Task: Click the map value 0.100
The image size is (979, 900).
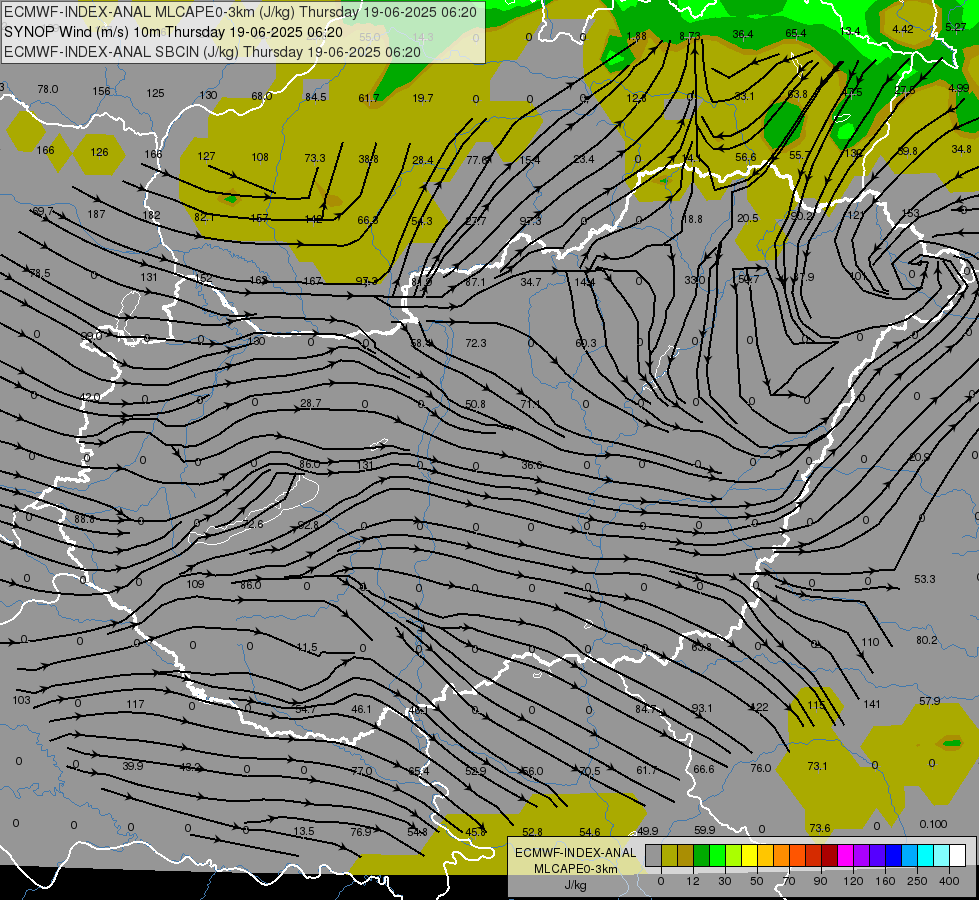Action: (x=933, y=824)
